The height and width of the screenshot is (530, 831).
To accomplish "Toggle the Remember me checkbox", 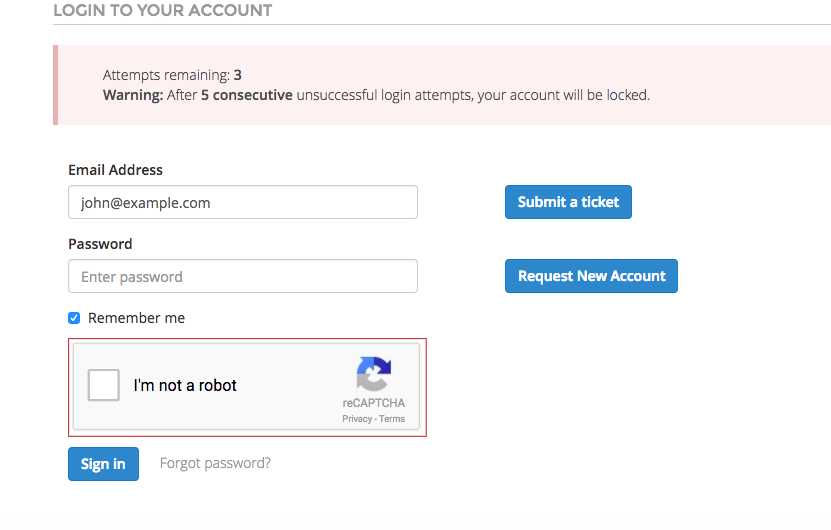I will tap(74, 318).
